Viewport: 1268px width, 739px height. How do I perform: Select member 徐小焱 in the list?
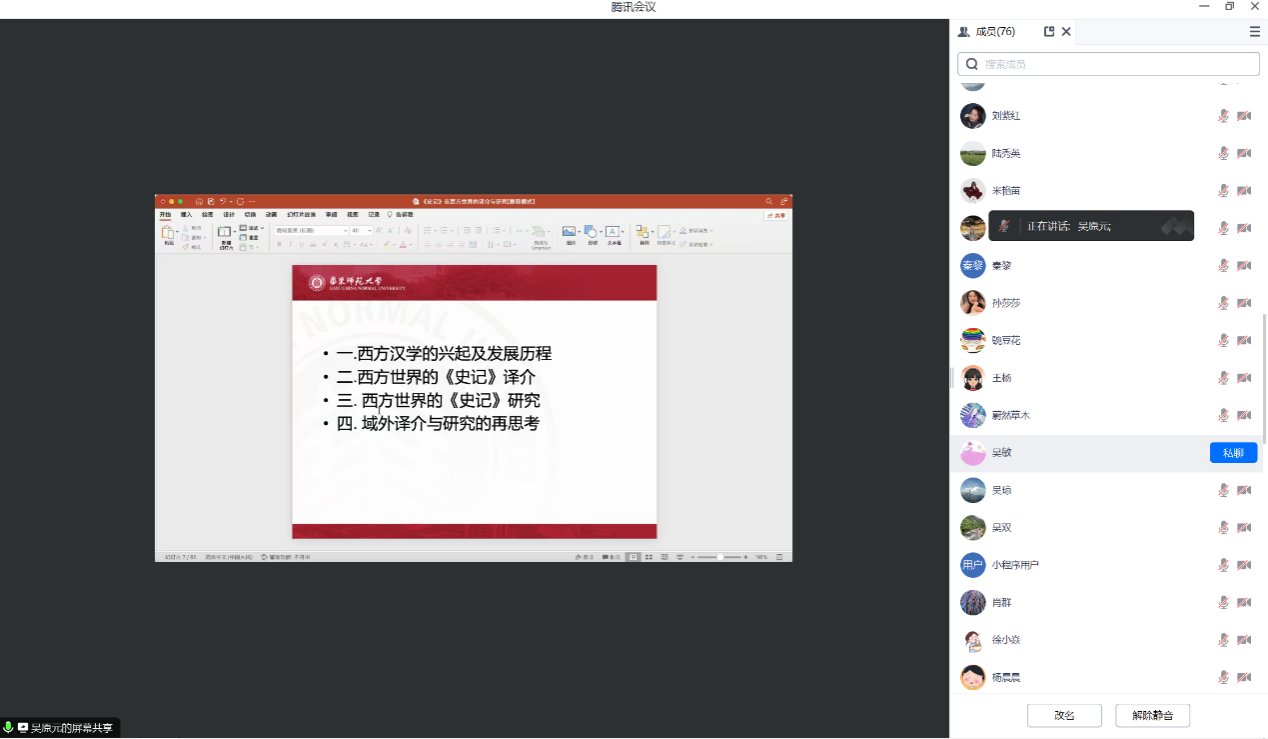[x=1006, y=640]
